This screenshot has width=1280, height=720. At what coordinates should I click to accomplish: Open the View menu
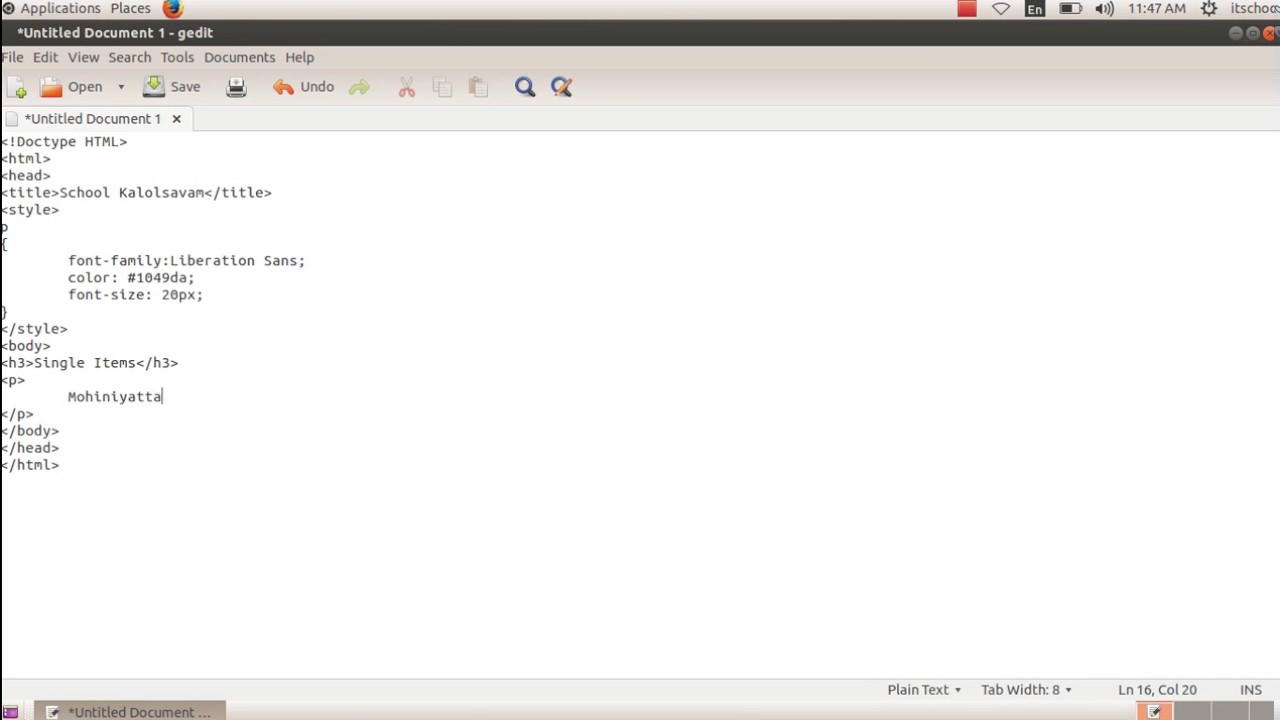pyautogui.click(x=83, y=57)
